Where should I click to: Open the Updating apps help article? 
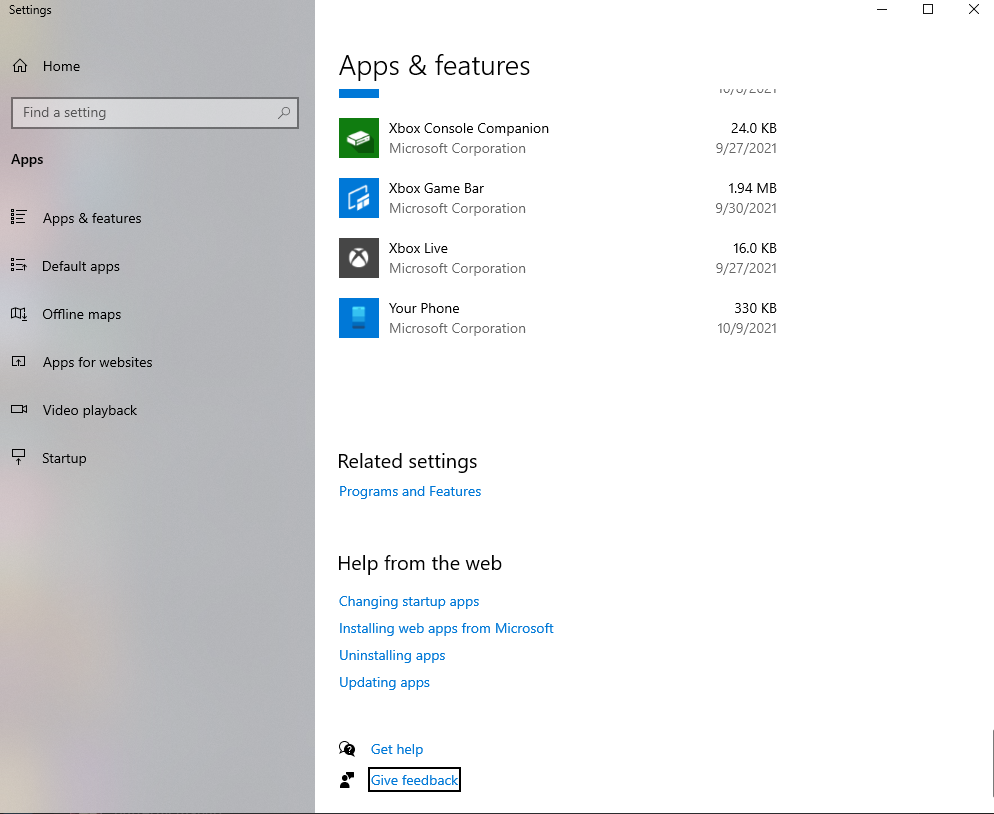click(384, 682)
